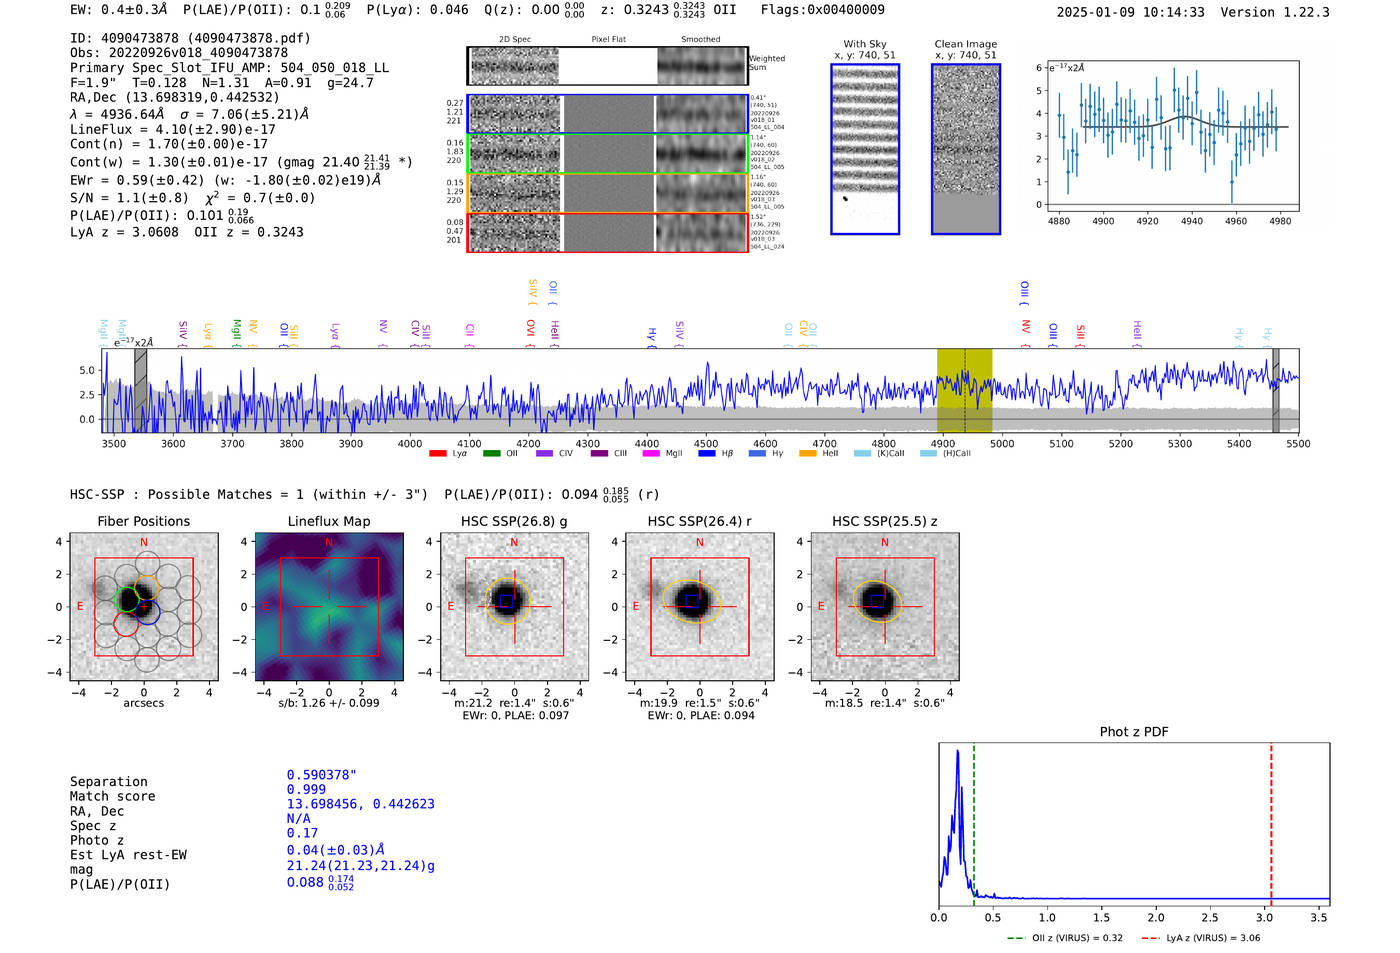Click the green OII spectrum legend swatch
Viewport: 1400px width, 953px height.
[x=491, y=454]
